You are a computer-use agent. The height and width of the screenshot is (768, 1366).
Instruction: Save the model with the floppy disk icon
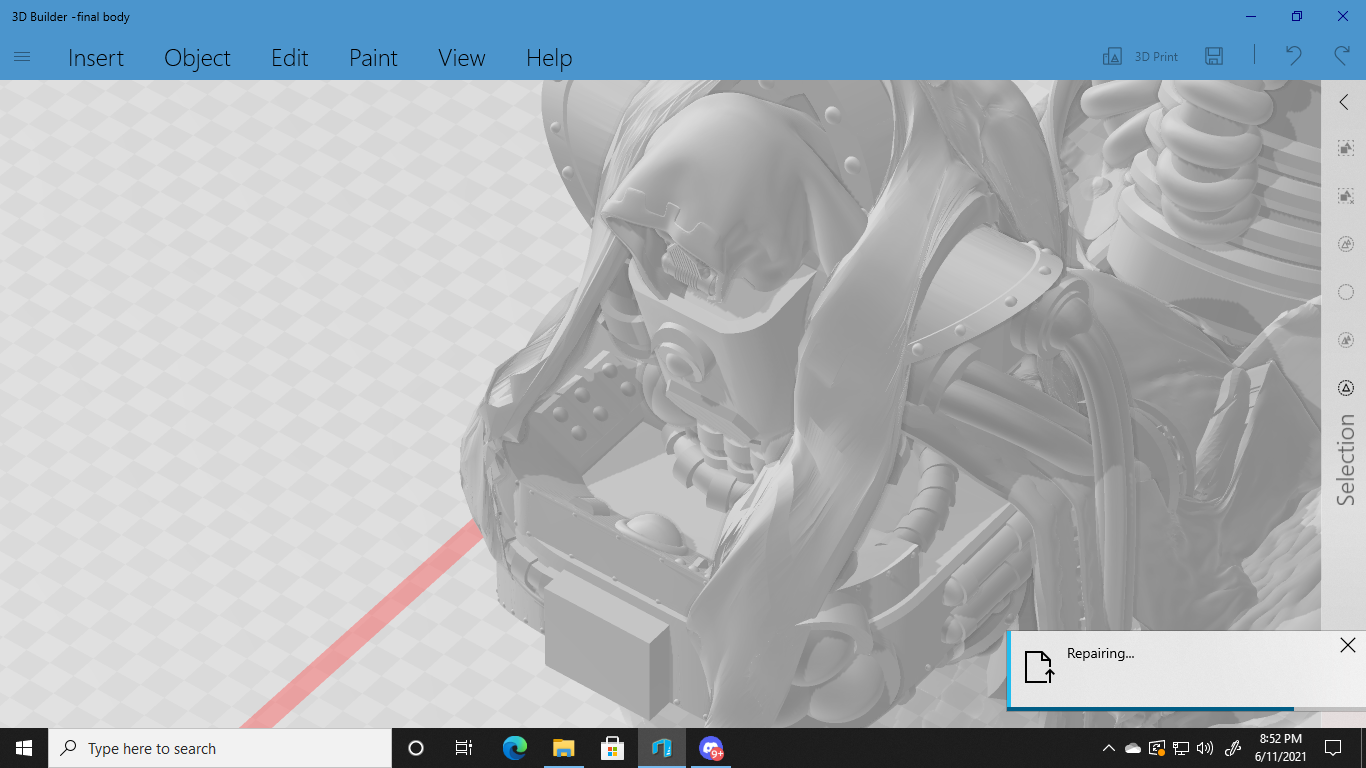click(1214, 57)
